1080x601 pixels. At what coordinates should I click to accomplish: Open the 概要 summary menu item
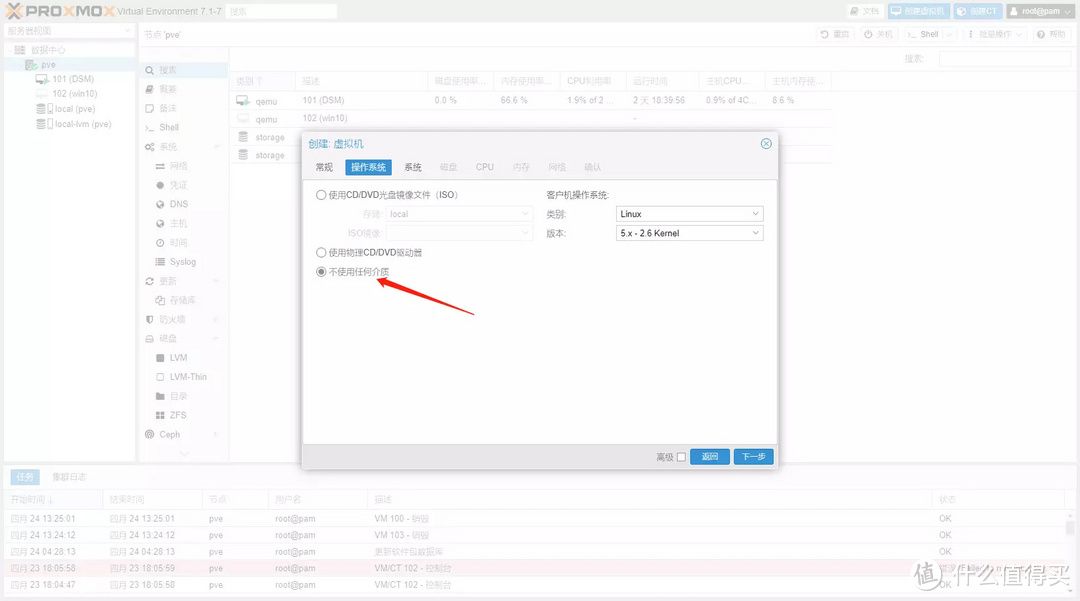[183, 89]
